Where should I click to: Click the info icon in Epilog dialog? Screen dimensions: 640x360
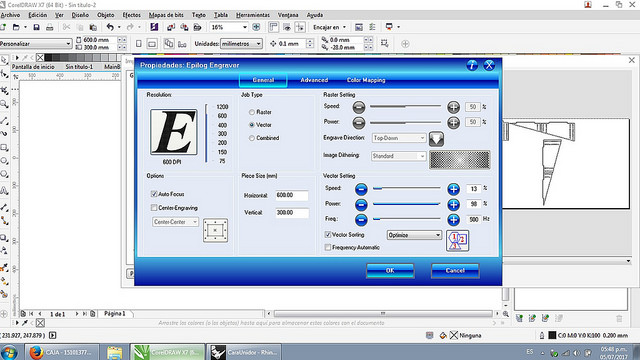point(472,65)
